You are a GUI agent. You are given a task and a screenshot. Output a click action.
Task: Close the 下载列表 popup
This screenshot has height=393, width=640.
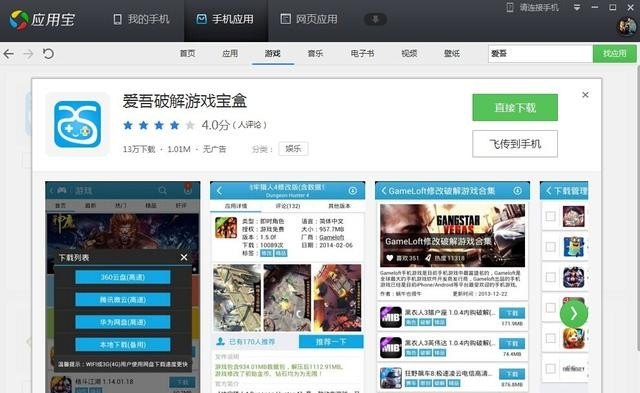pyautogui.click(x=184, y=257)
